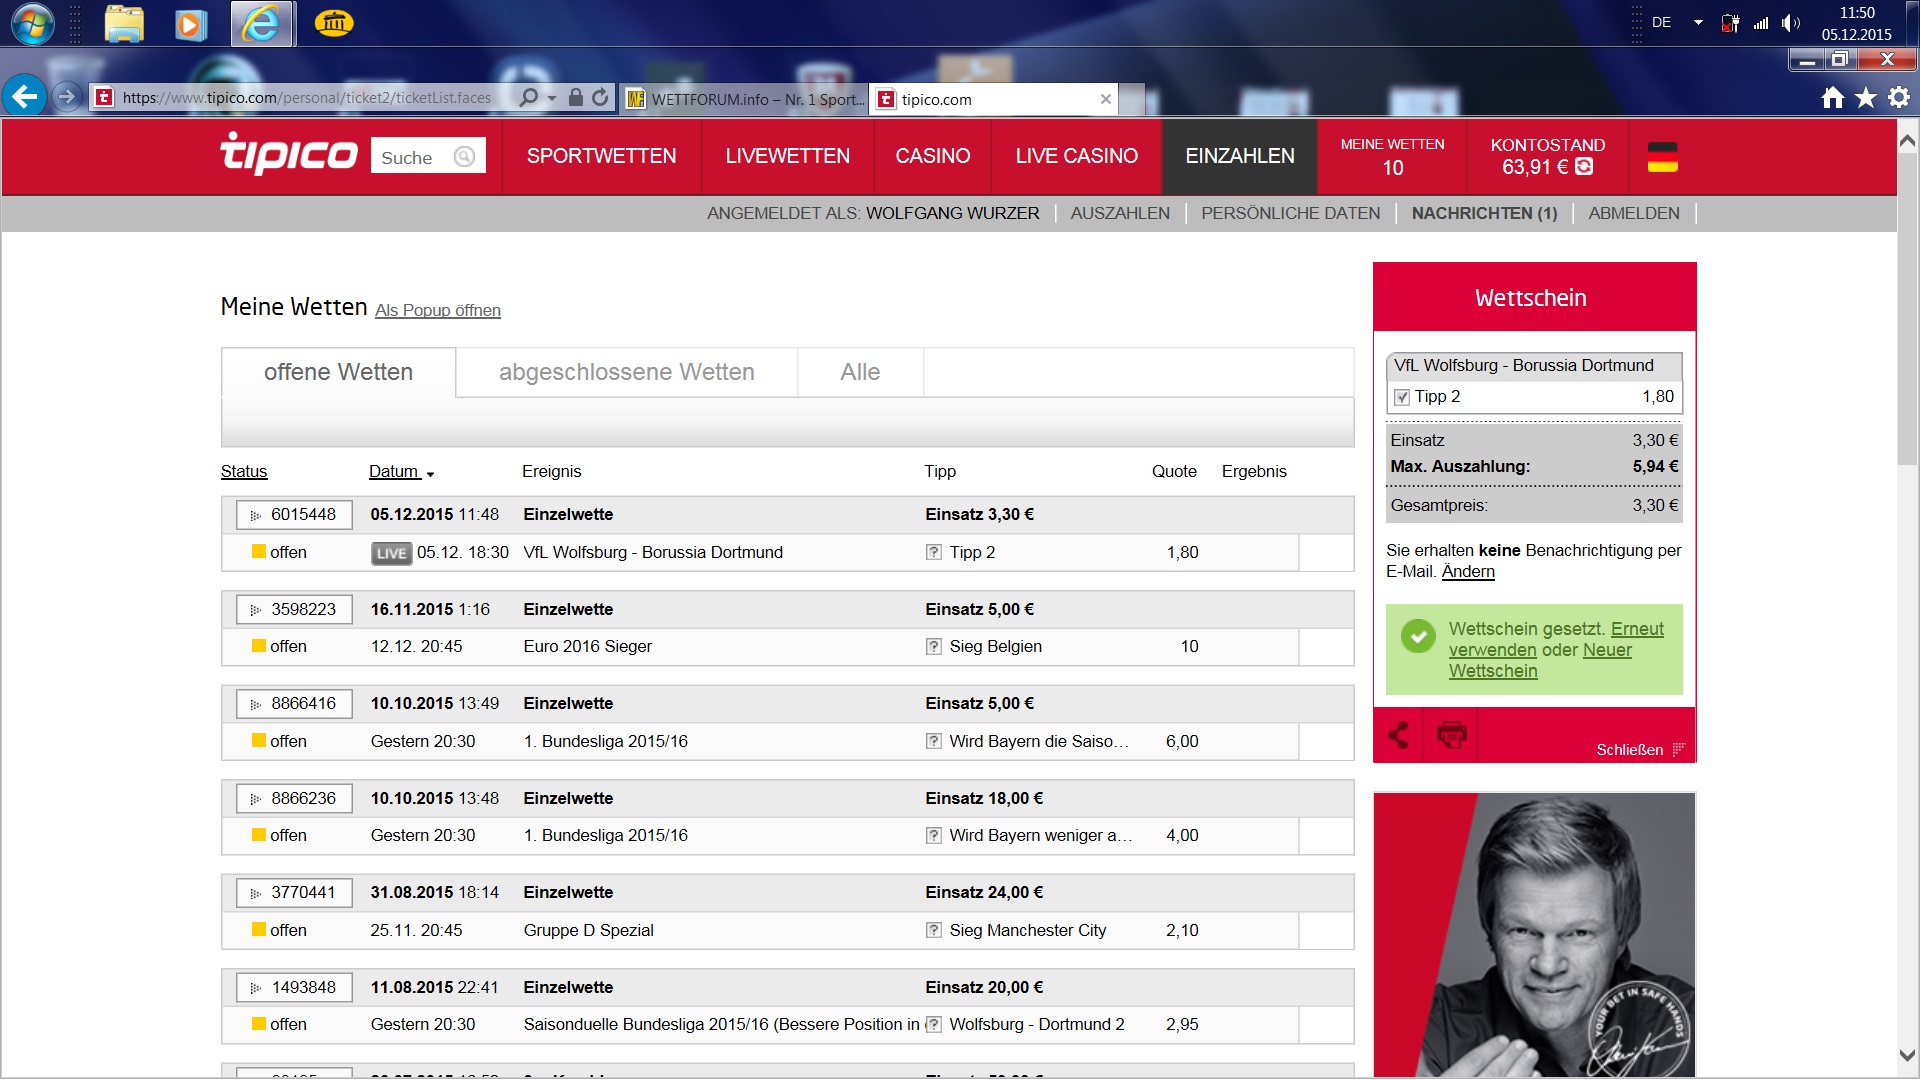Click the search magnifier icon in Suche field

point(464,156)
